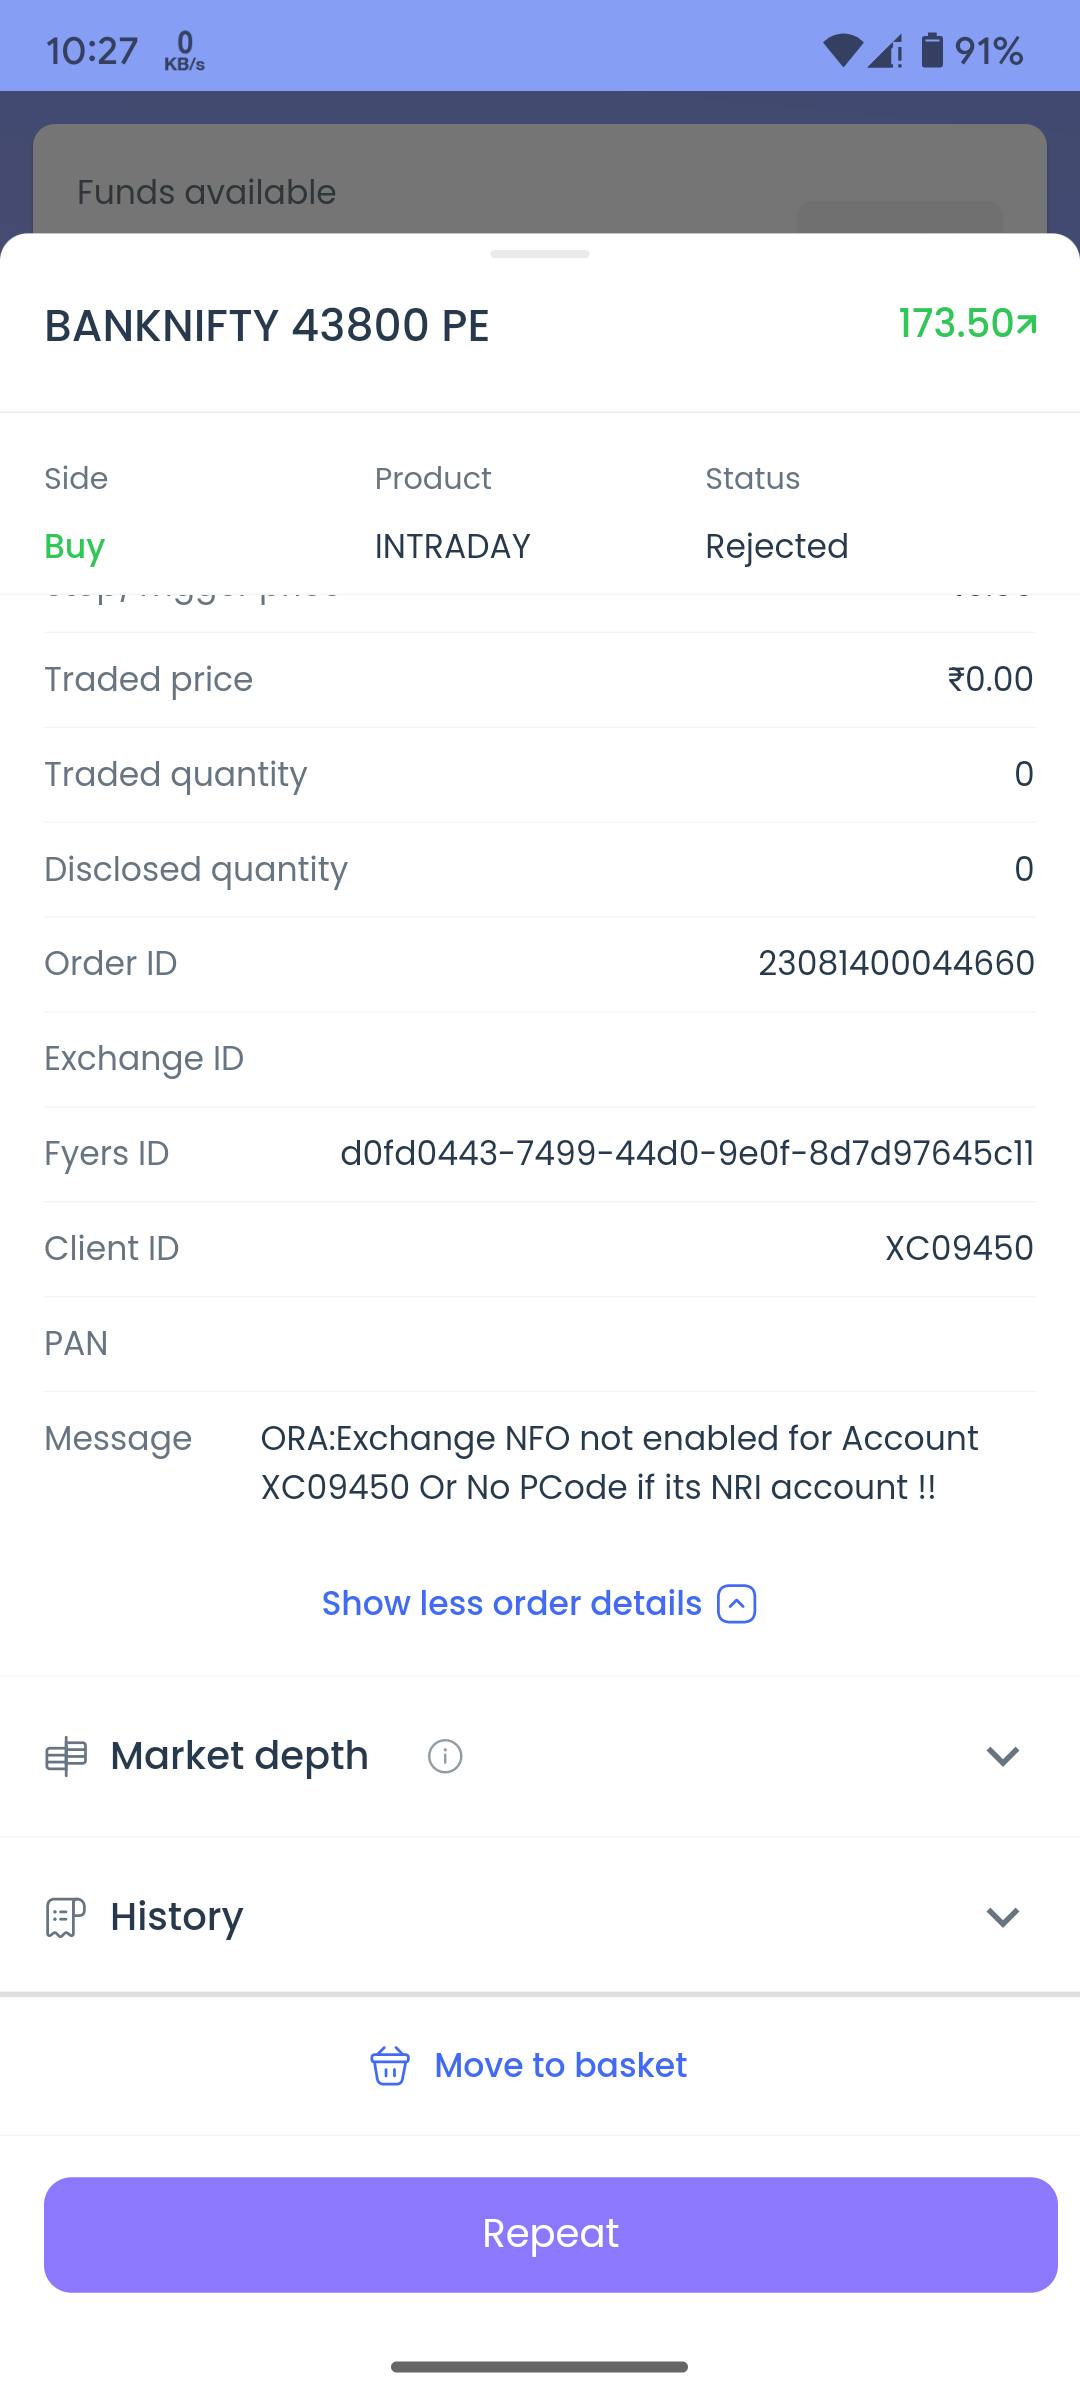The height and width of the screenshot is (2400, 1080).
Task: Open the Market depth section heading
Action: tap(240, 1756)
